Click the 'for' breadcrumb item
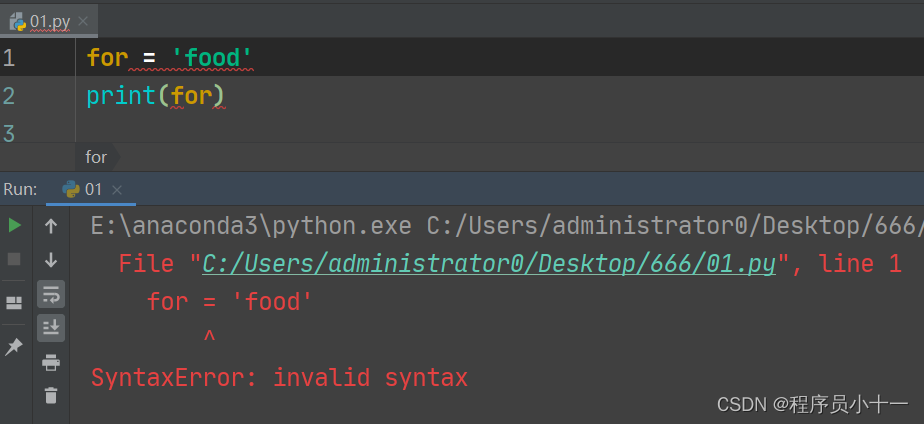The height and width of the screenshot is (424, 924). (96, 157)
